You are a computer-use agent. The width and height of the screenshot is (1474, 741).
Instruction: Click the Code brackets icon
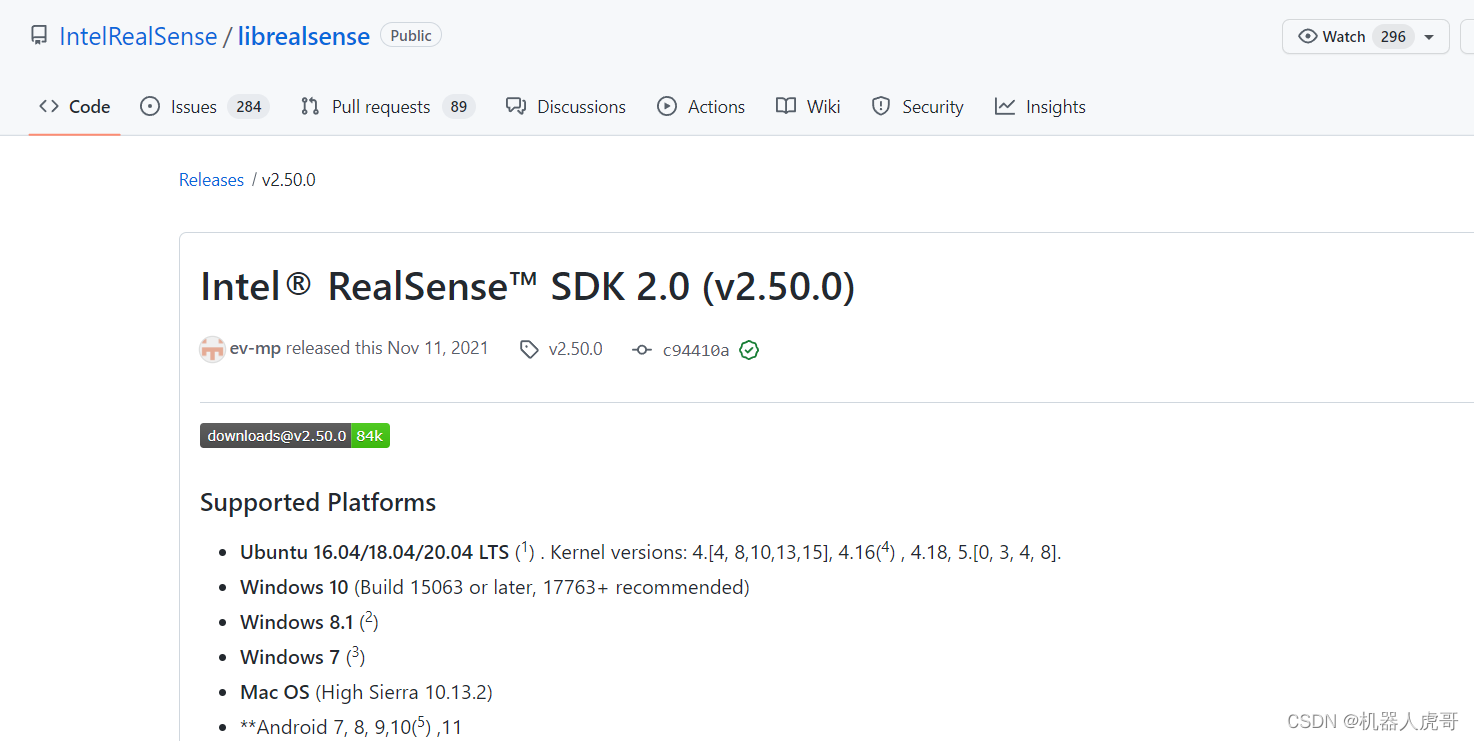(48, 106)
